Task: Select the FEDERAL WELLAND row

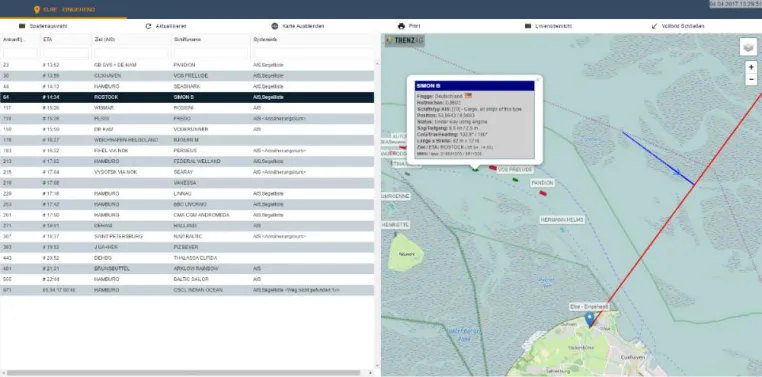Action: [x=187, y=161]
